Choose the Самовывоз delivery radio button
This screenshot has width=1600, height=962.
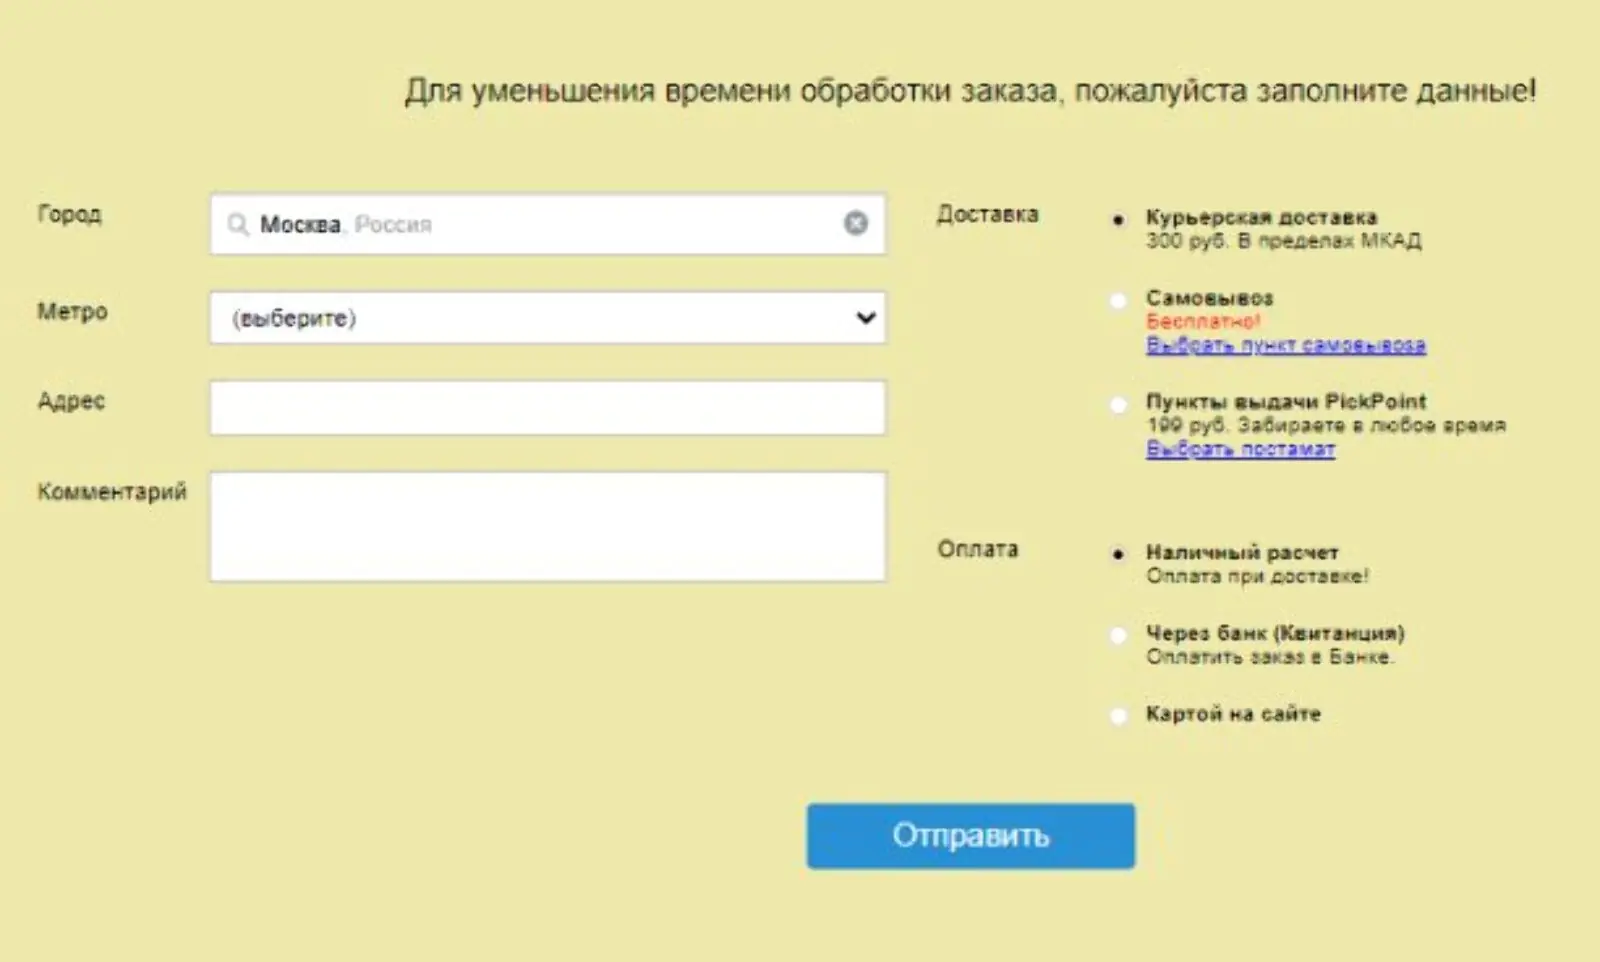coord(1118,300)
